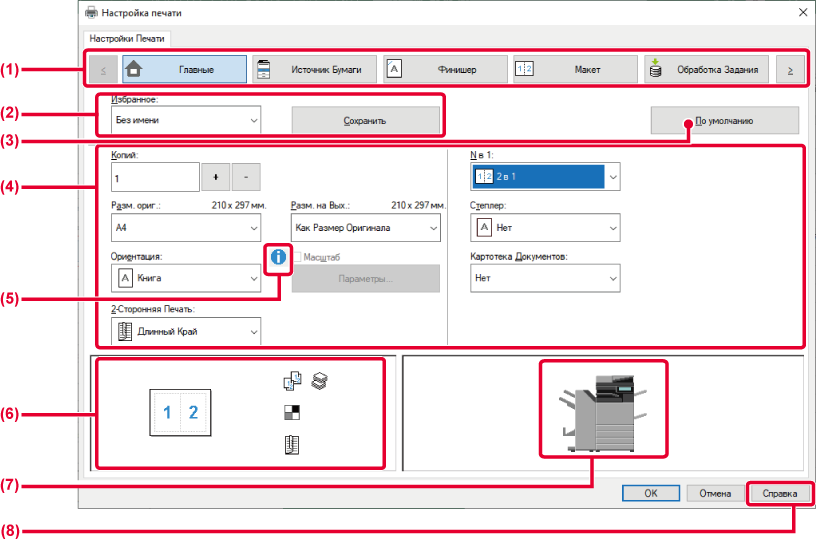Click the collate pages icon in preview
817x541 pixels.
(x=292, y=380)
